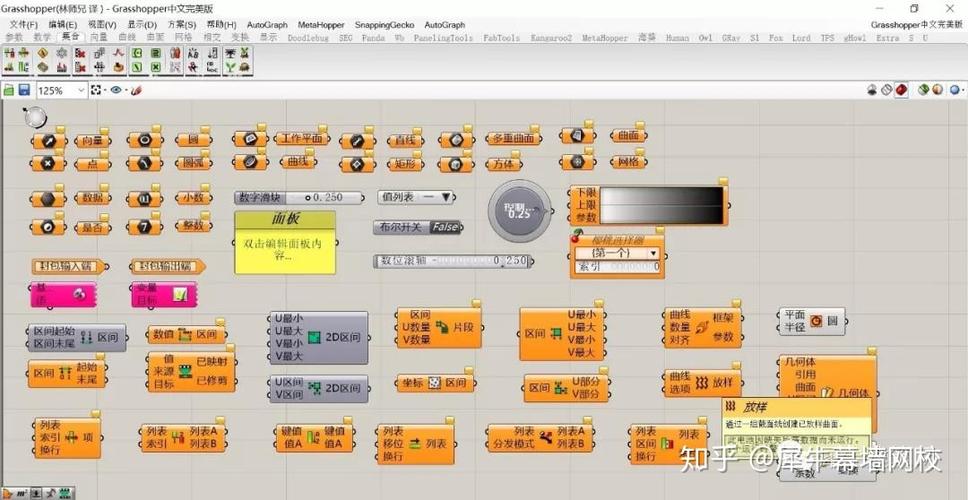Open the 值列表 dropdown arrow

[446, 198]
